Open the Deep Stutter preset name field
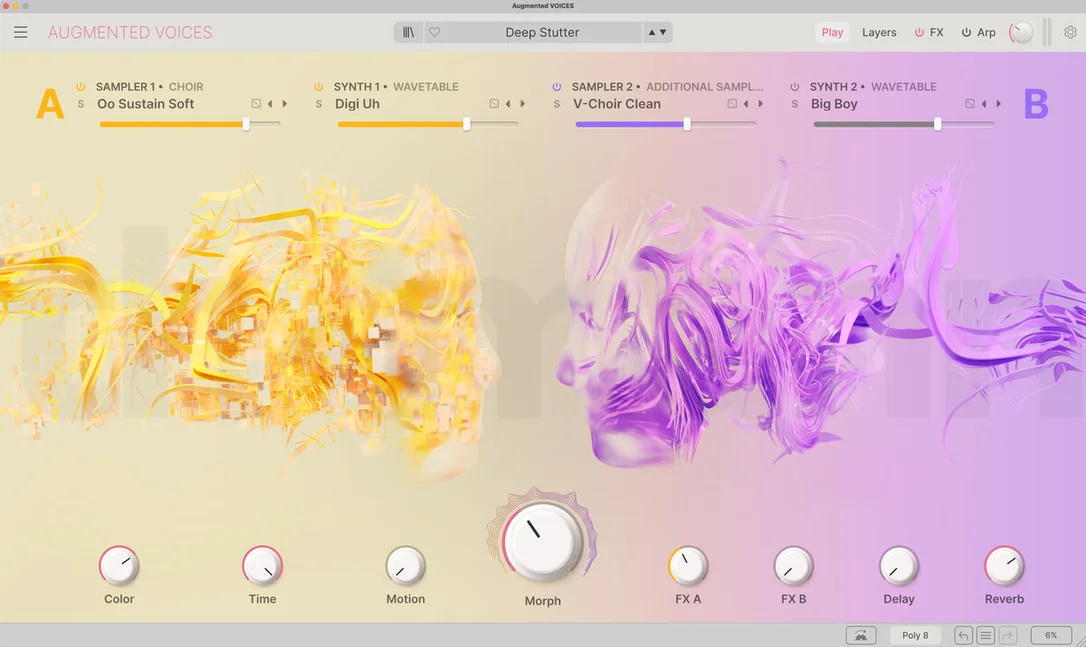The image size is (1086, 647). coord(542,32)
